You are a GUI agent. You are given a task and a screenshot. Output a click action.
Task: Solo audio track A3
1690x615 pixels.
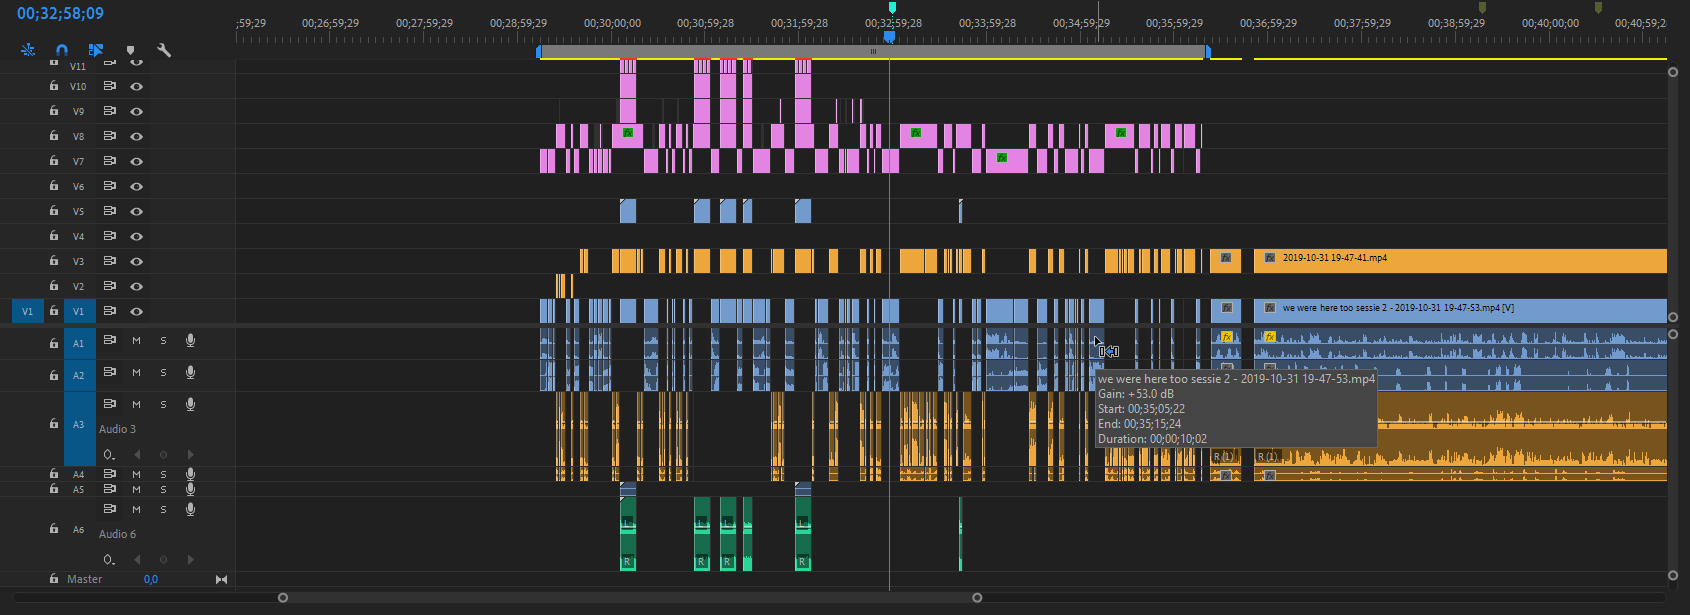(163, 405)
